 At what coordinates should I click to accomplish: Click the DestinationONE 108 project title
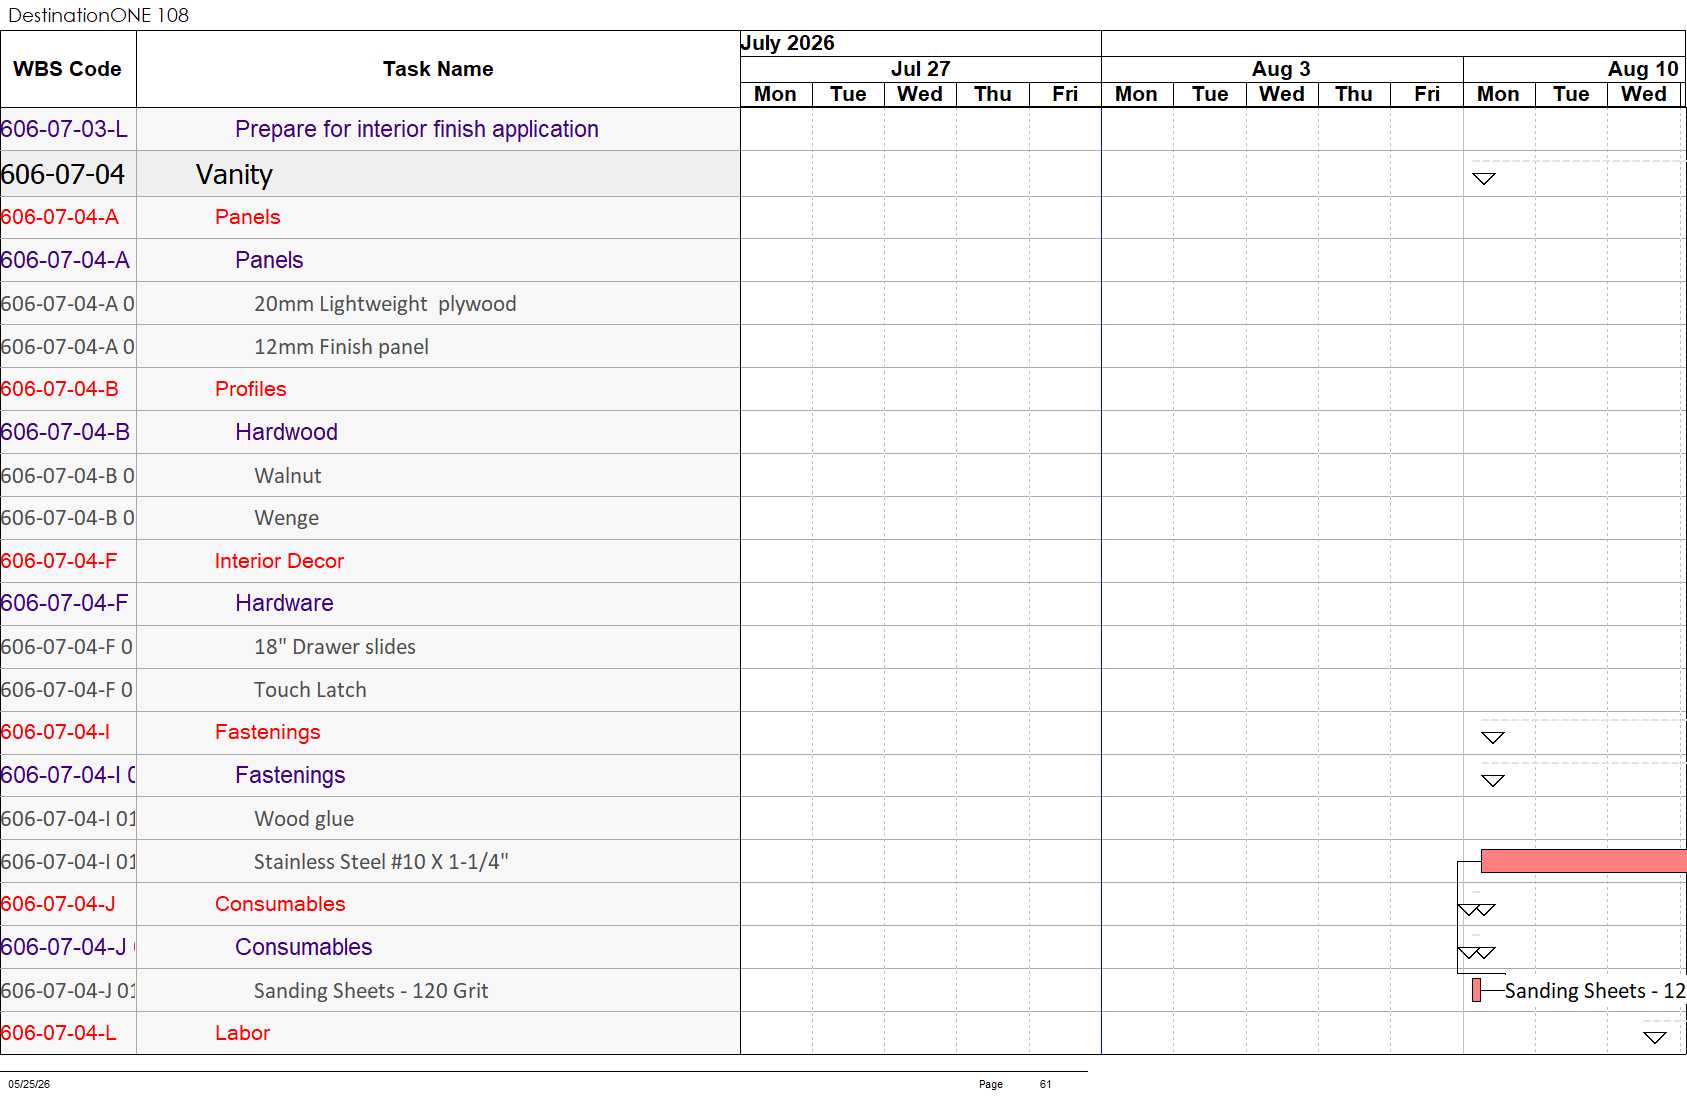98,15
